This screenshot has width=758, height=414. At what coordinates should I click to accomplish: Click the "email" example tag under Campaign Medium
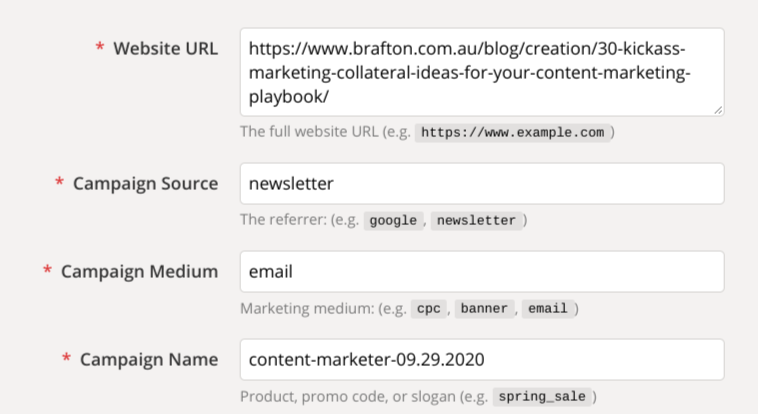pos(548,308)
